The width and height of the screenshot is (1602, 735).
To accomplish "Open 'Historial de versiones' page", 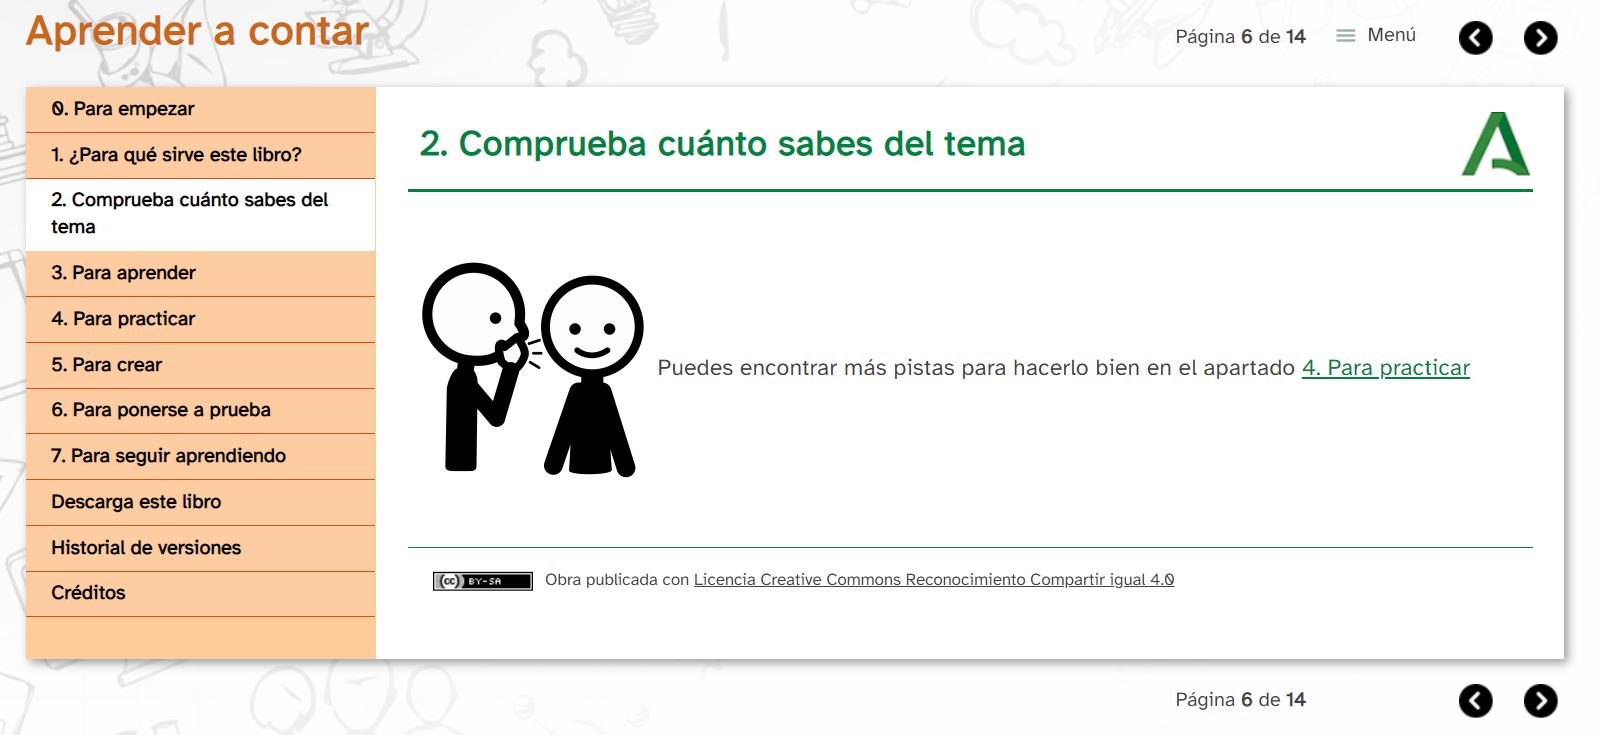I will (146, 548).
